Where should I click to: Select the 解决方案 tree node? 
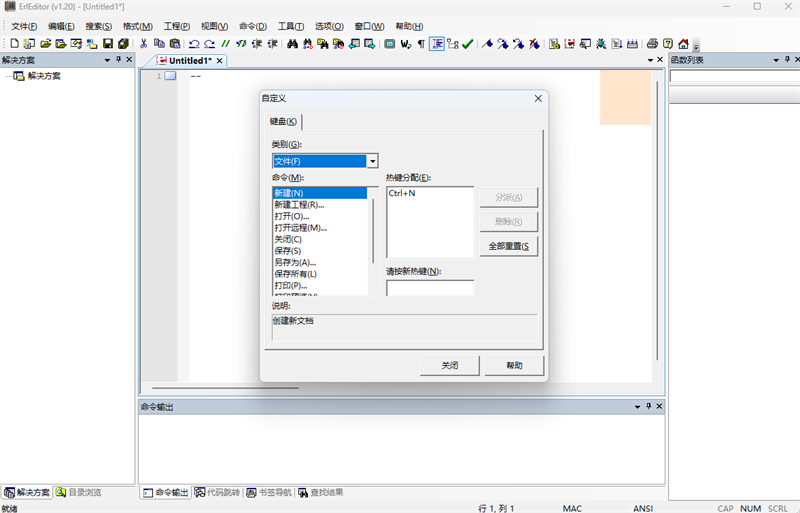(44, 76)
